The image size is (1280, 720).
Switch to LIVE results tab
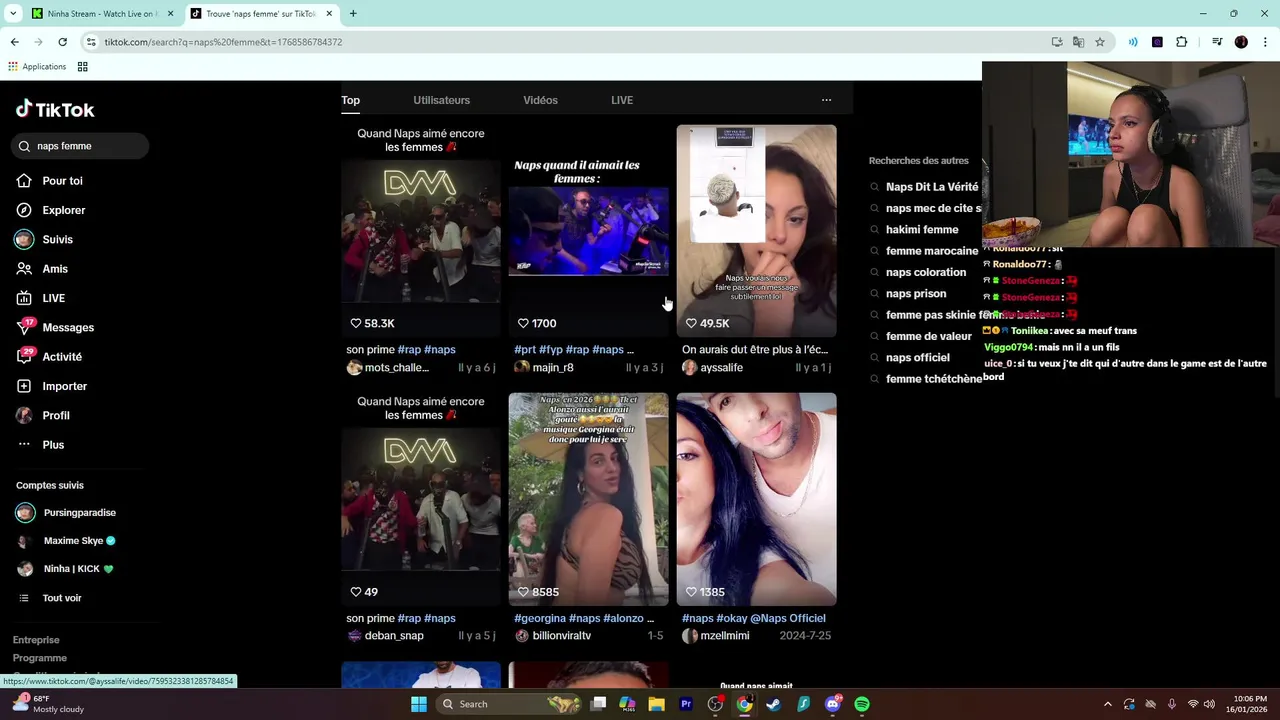tap(622, 100)
